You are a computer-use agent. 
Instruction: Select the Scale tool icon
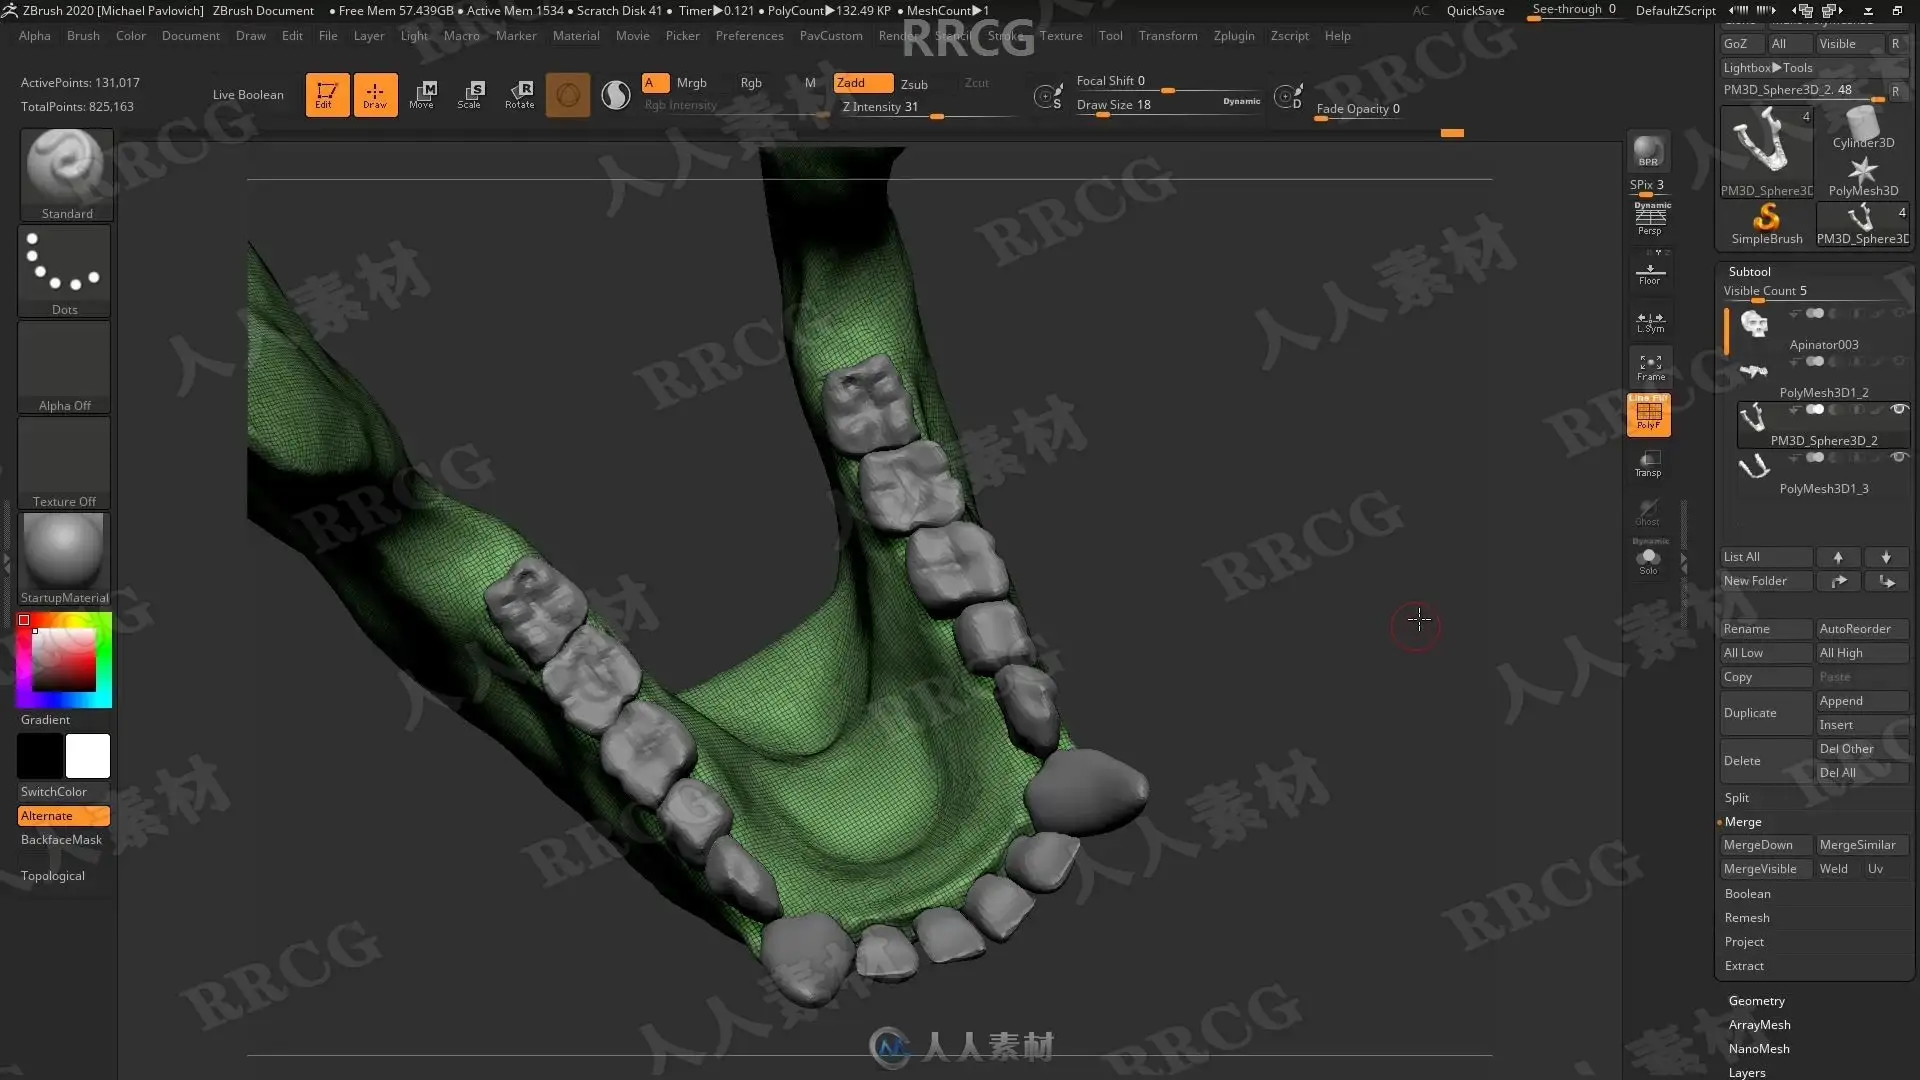pyautogui.click(x=469, y=94)
